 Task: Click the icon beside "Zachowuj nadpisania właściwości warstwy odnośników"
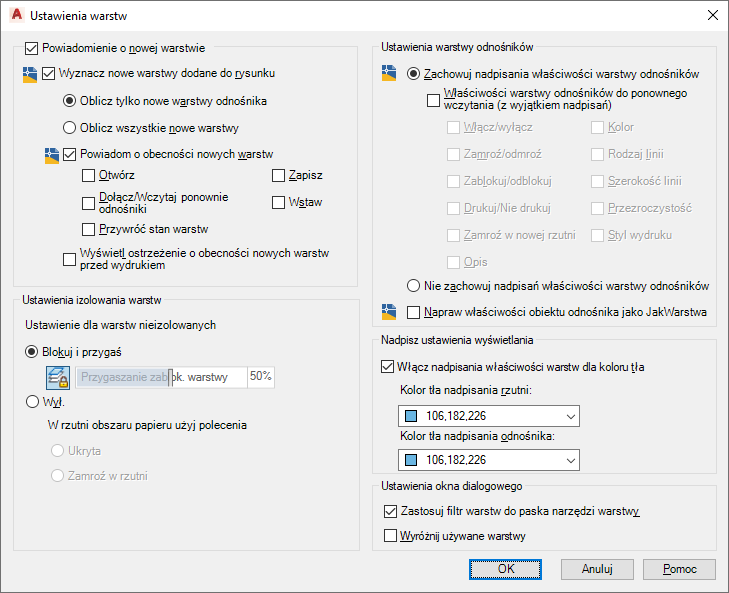point(390,73)
